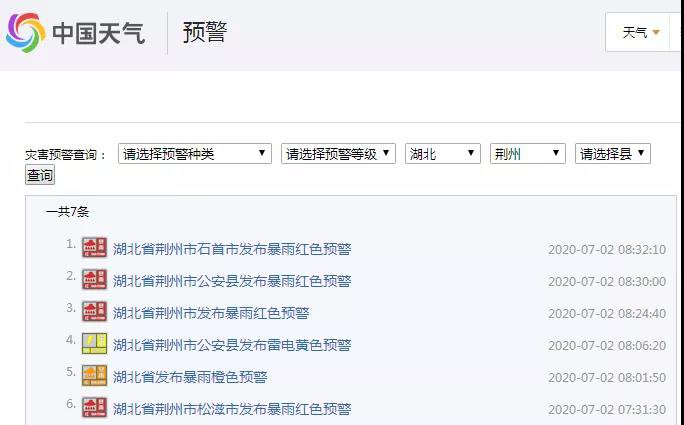
Task: Click the 查询 button
Action: click(40, 175)
